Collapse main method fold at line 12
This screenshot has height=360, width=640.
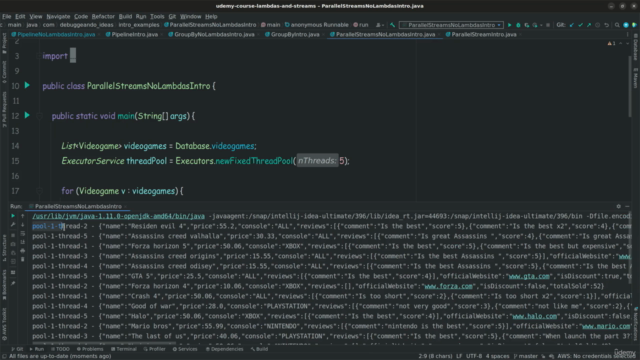[39, 116]
